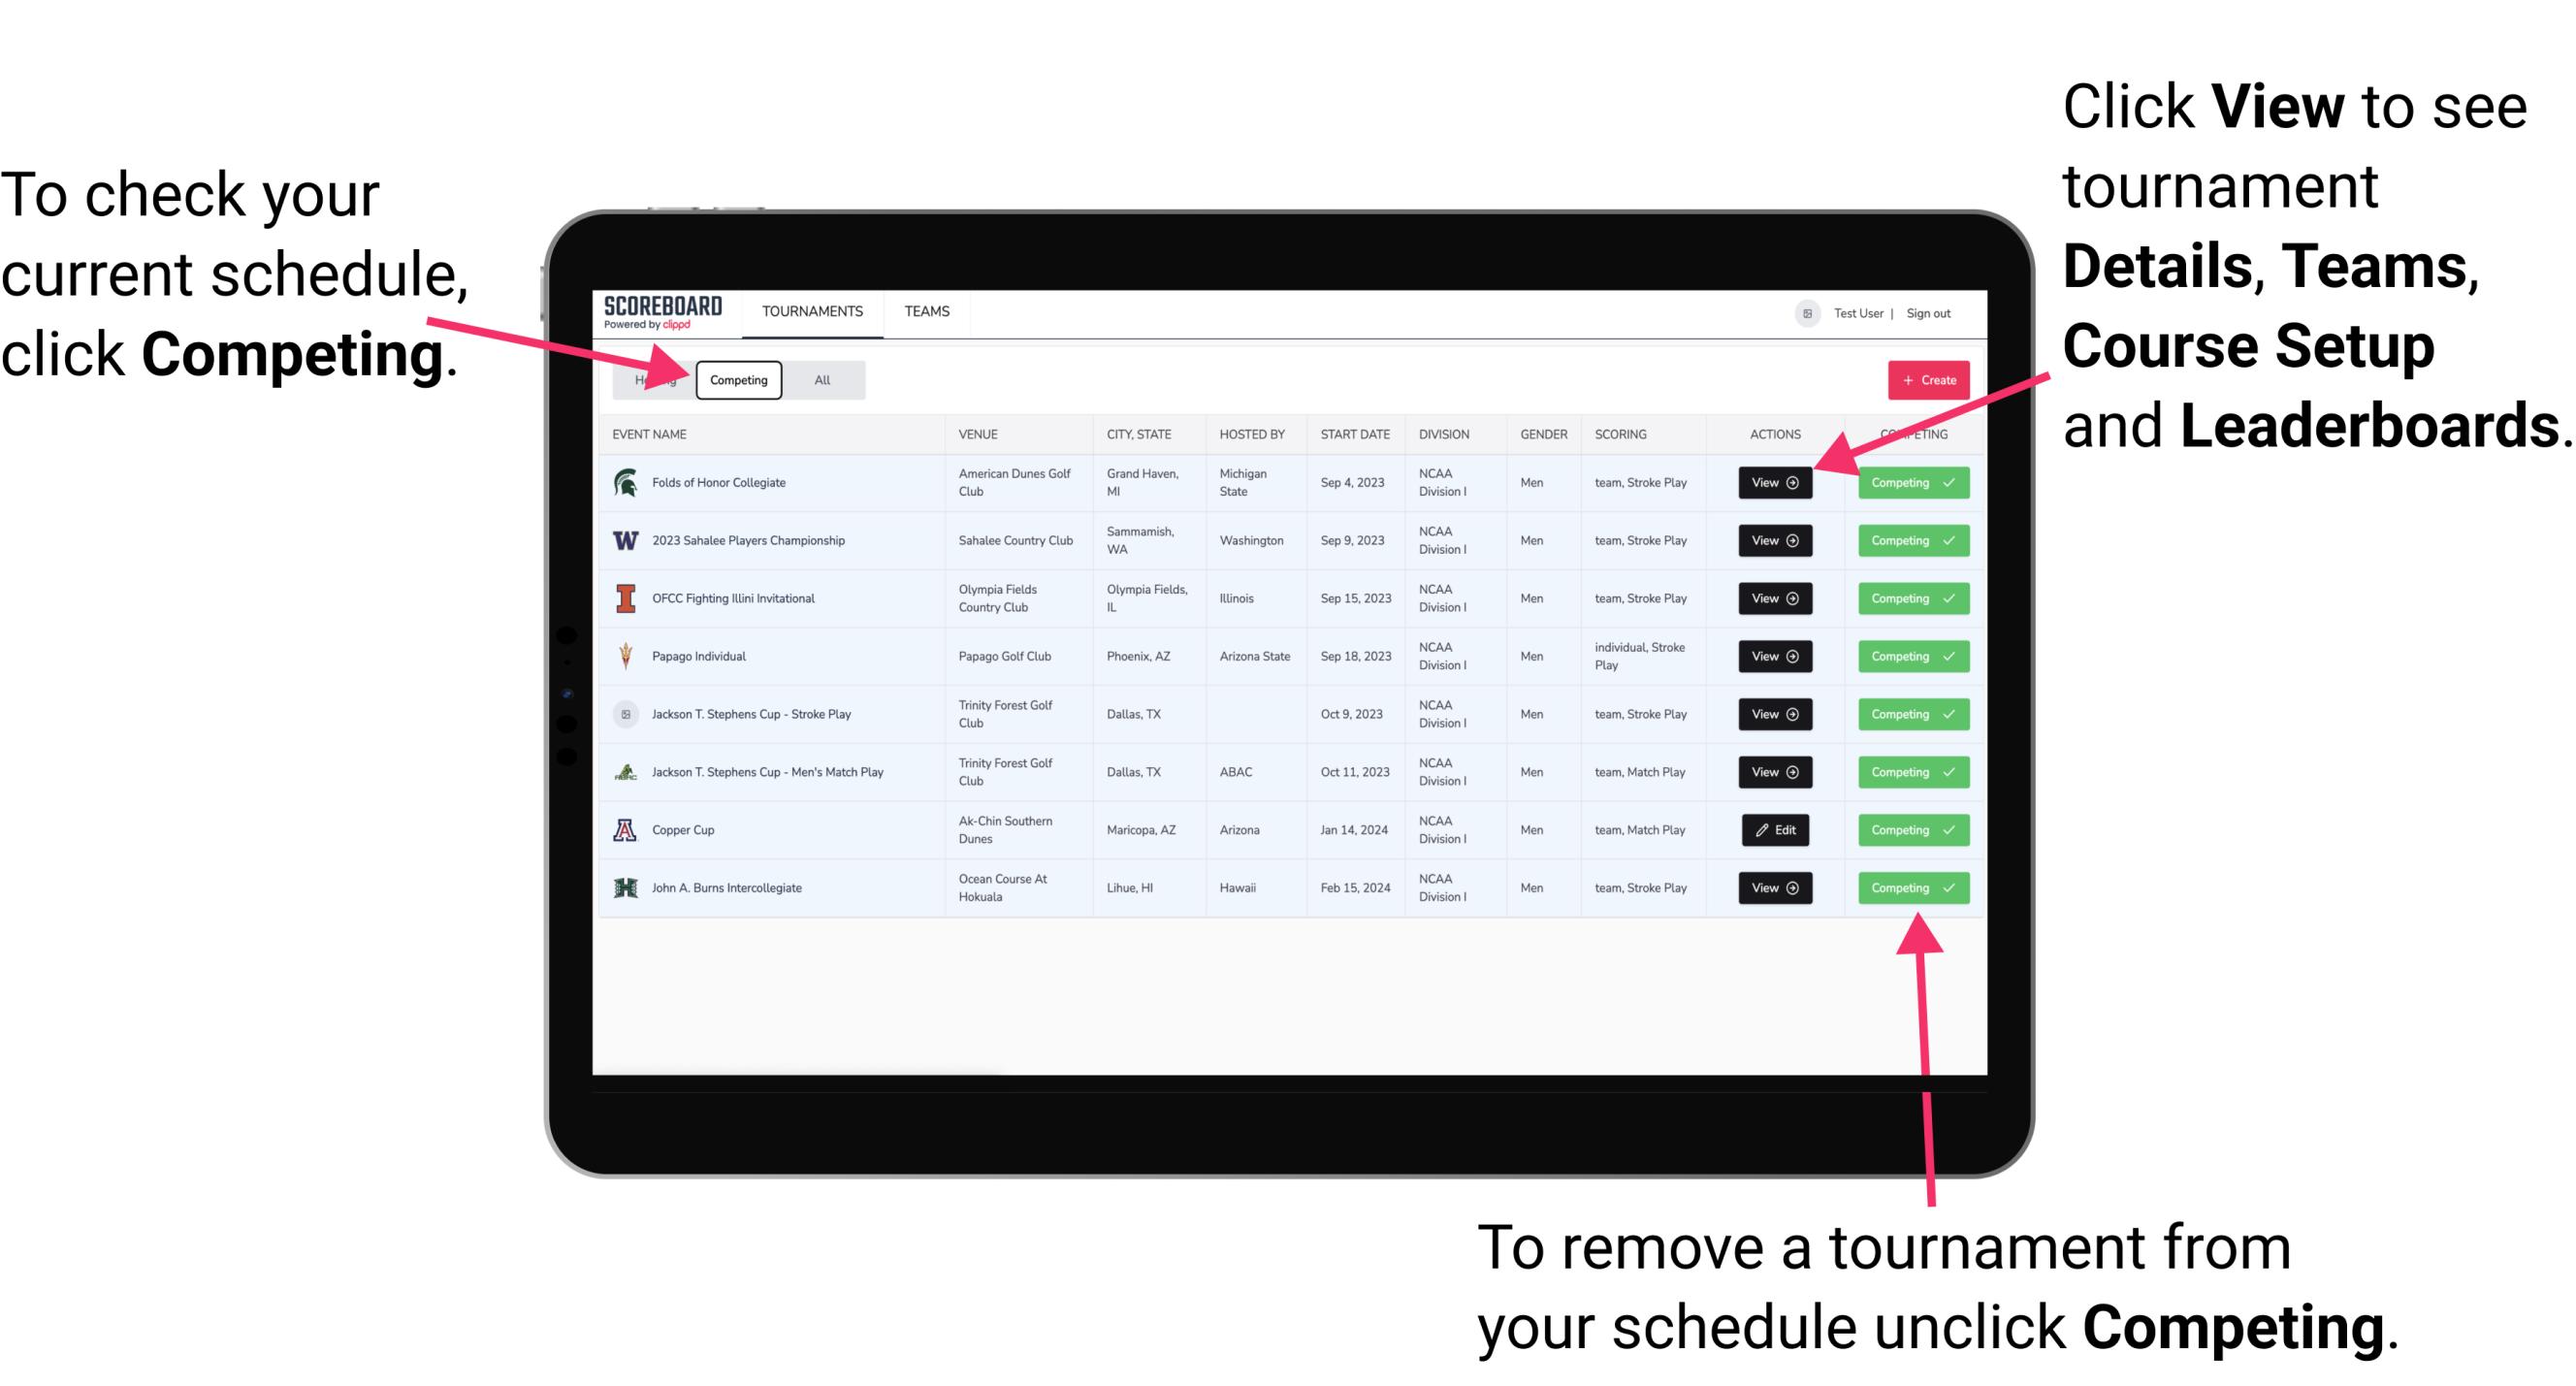Image resolution: width=2576 pixels, height=1386 pixels.
Task: Click the View icon for OFCC Fighting Illini Invitational
Action: point(1774,597)
